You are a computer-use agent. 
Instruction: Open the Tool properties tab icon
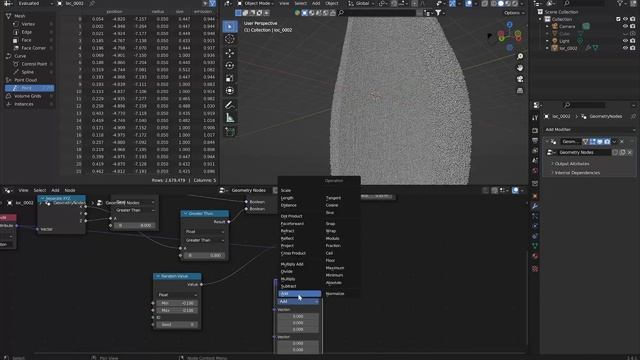[x=535, y=118]
